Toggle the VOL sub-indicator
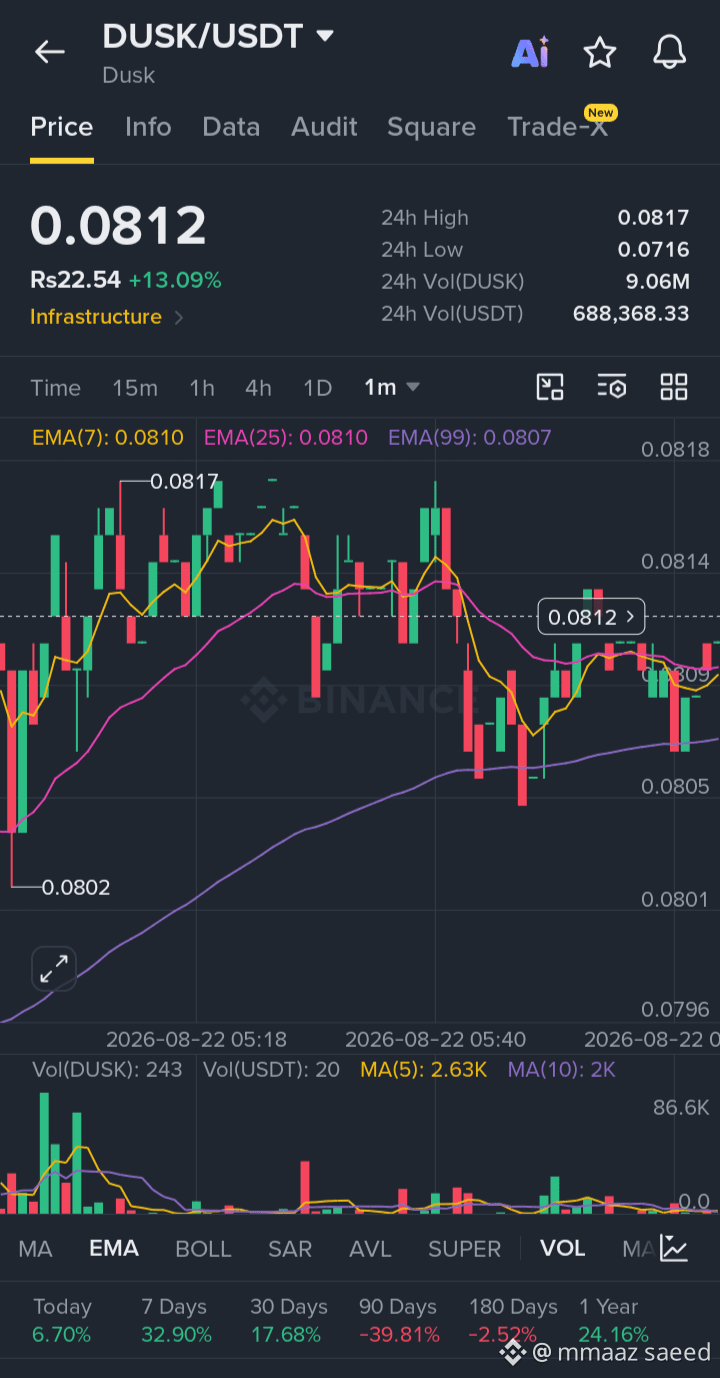720x1378 pixels. [x=563, y=1249]
